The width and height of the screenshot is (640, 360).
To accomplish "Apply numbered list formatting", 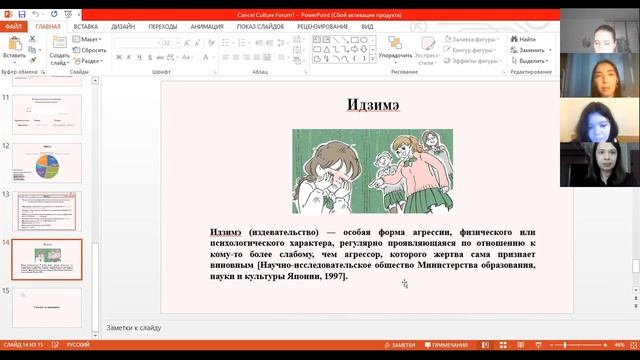I will 242,43.
